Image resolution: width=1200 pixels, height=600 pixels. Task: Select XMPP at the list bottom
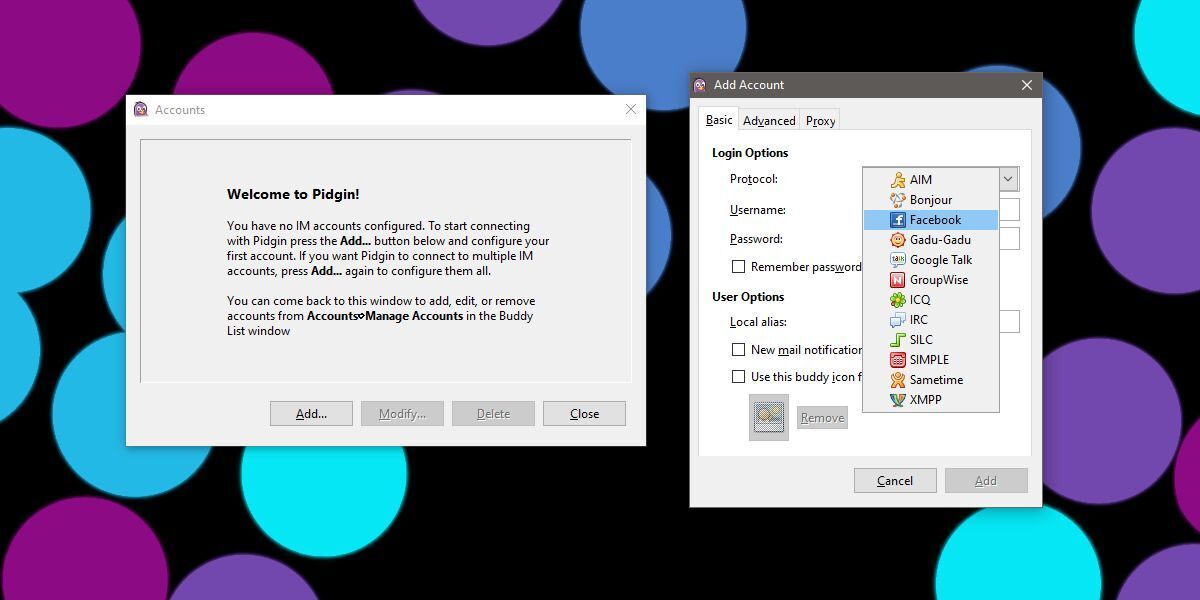click(x=926, y=399)
